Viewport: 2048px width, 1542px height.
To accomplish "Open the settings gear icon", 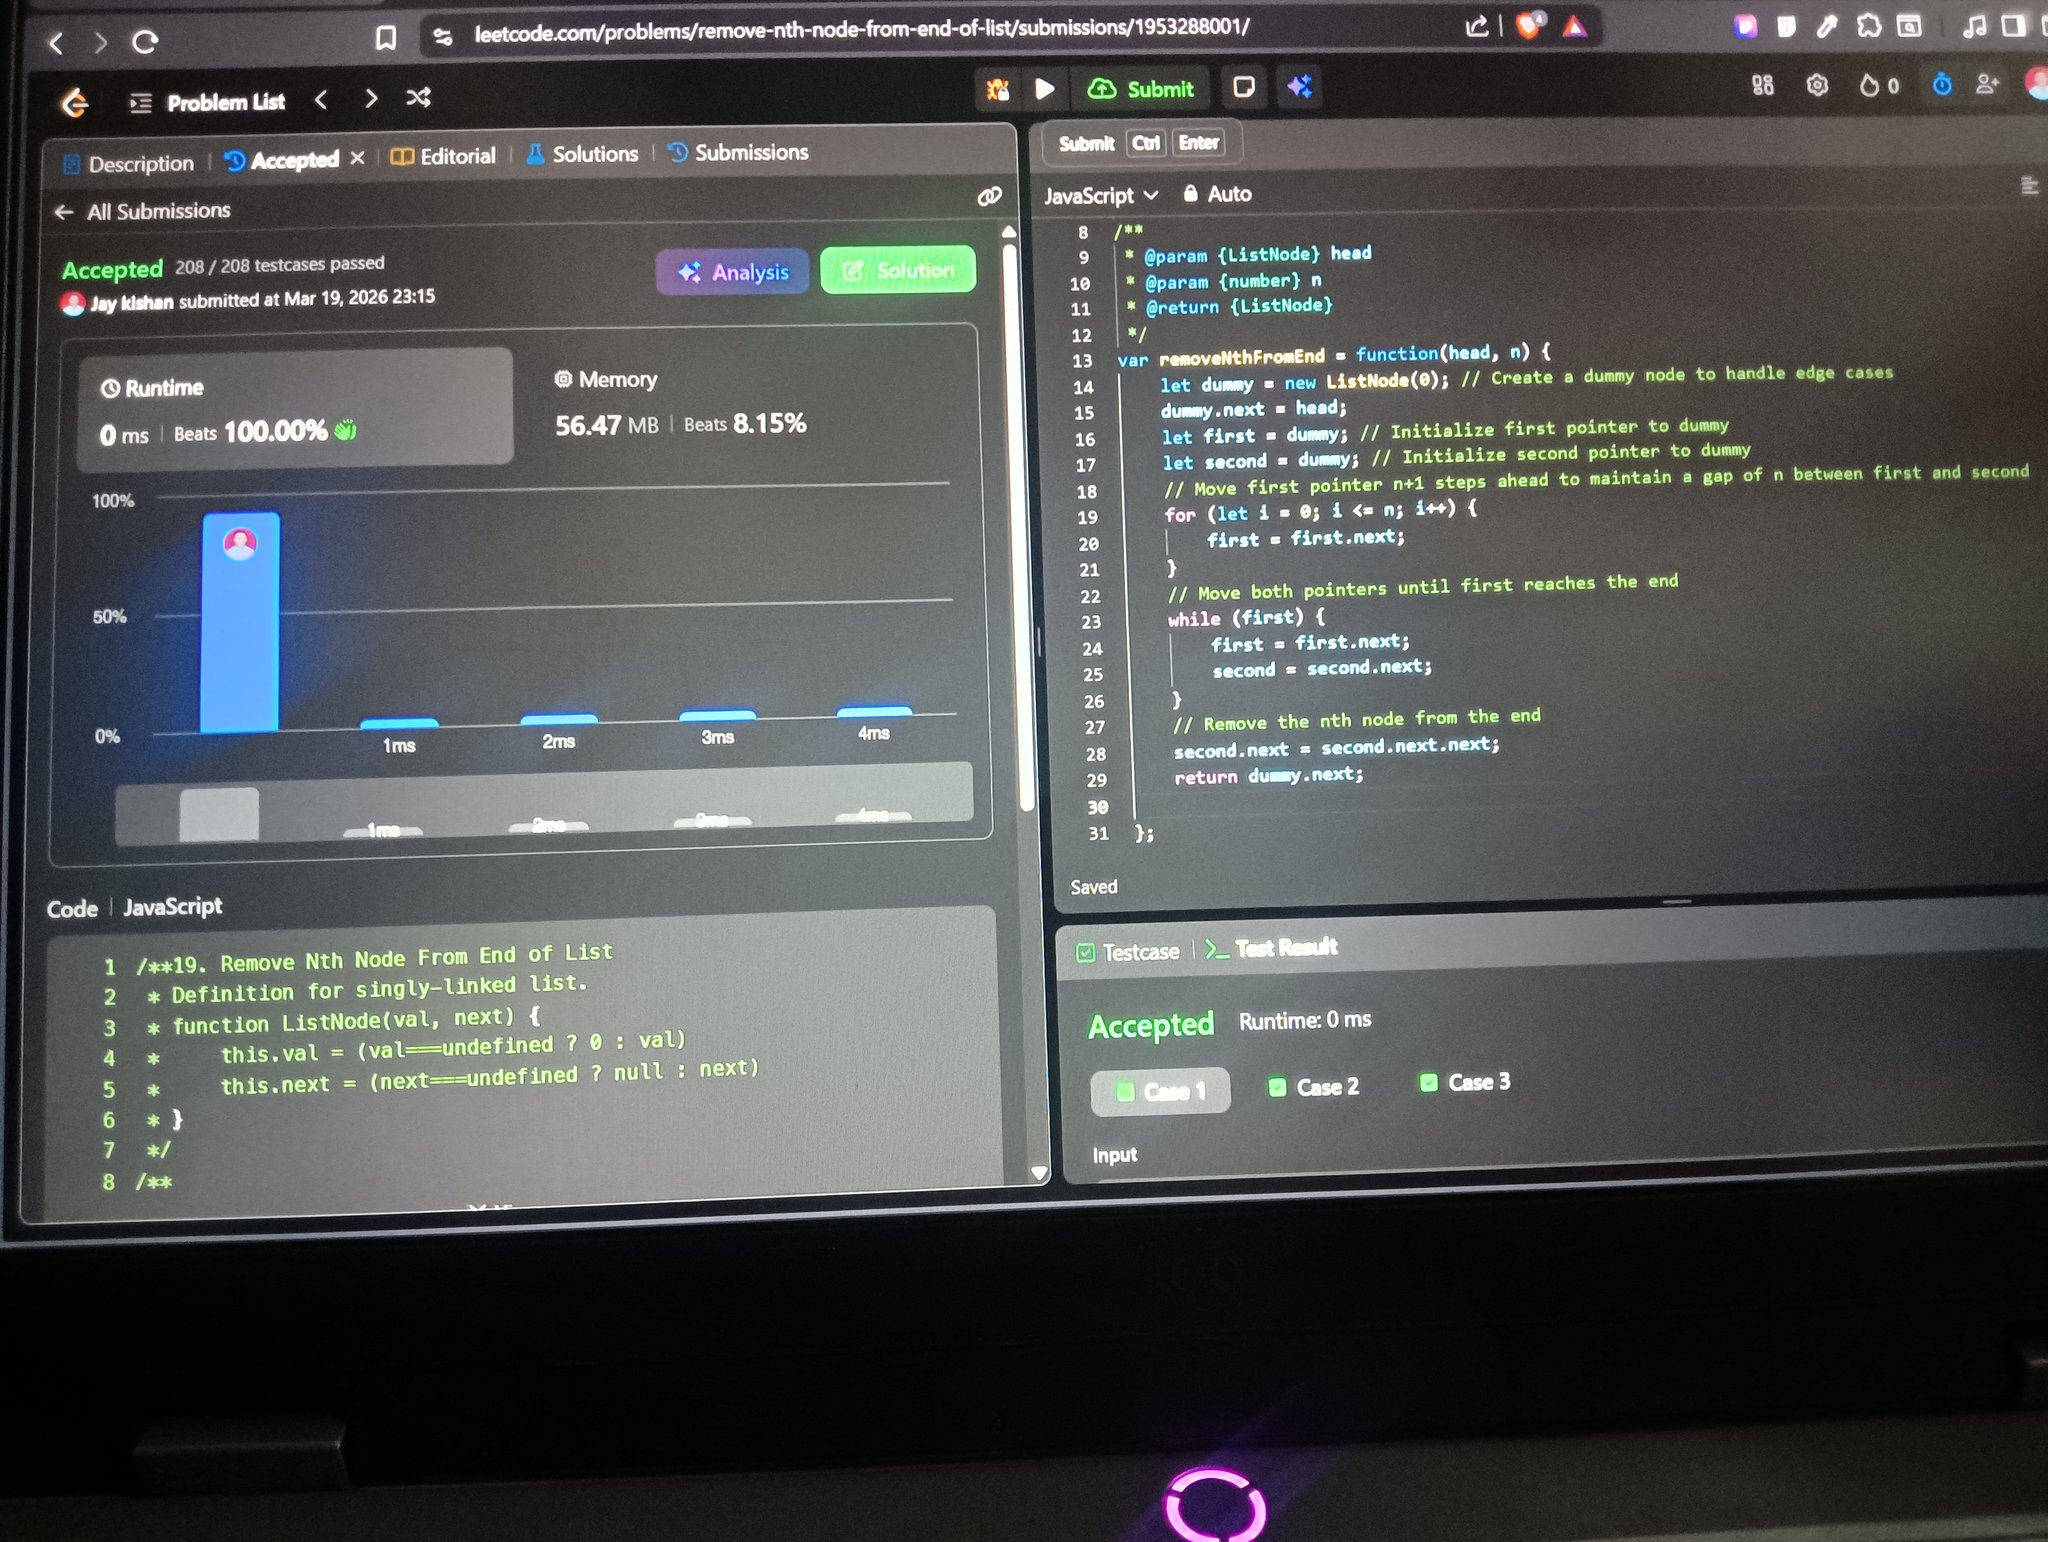I will tap(1817, 86).
